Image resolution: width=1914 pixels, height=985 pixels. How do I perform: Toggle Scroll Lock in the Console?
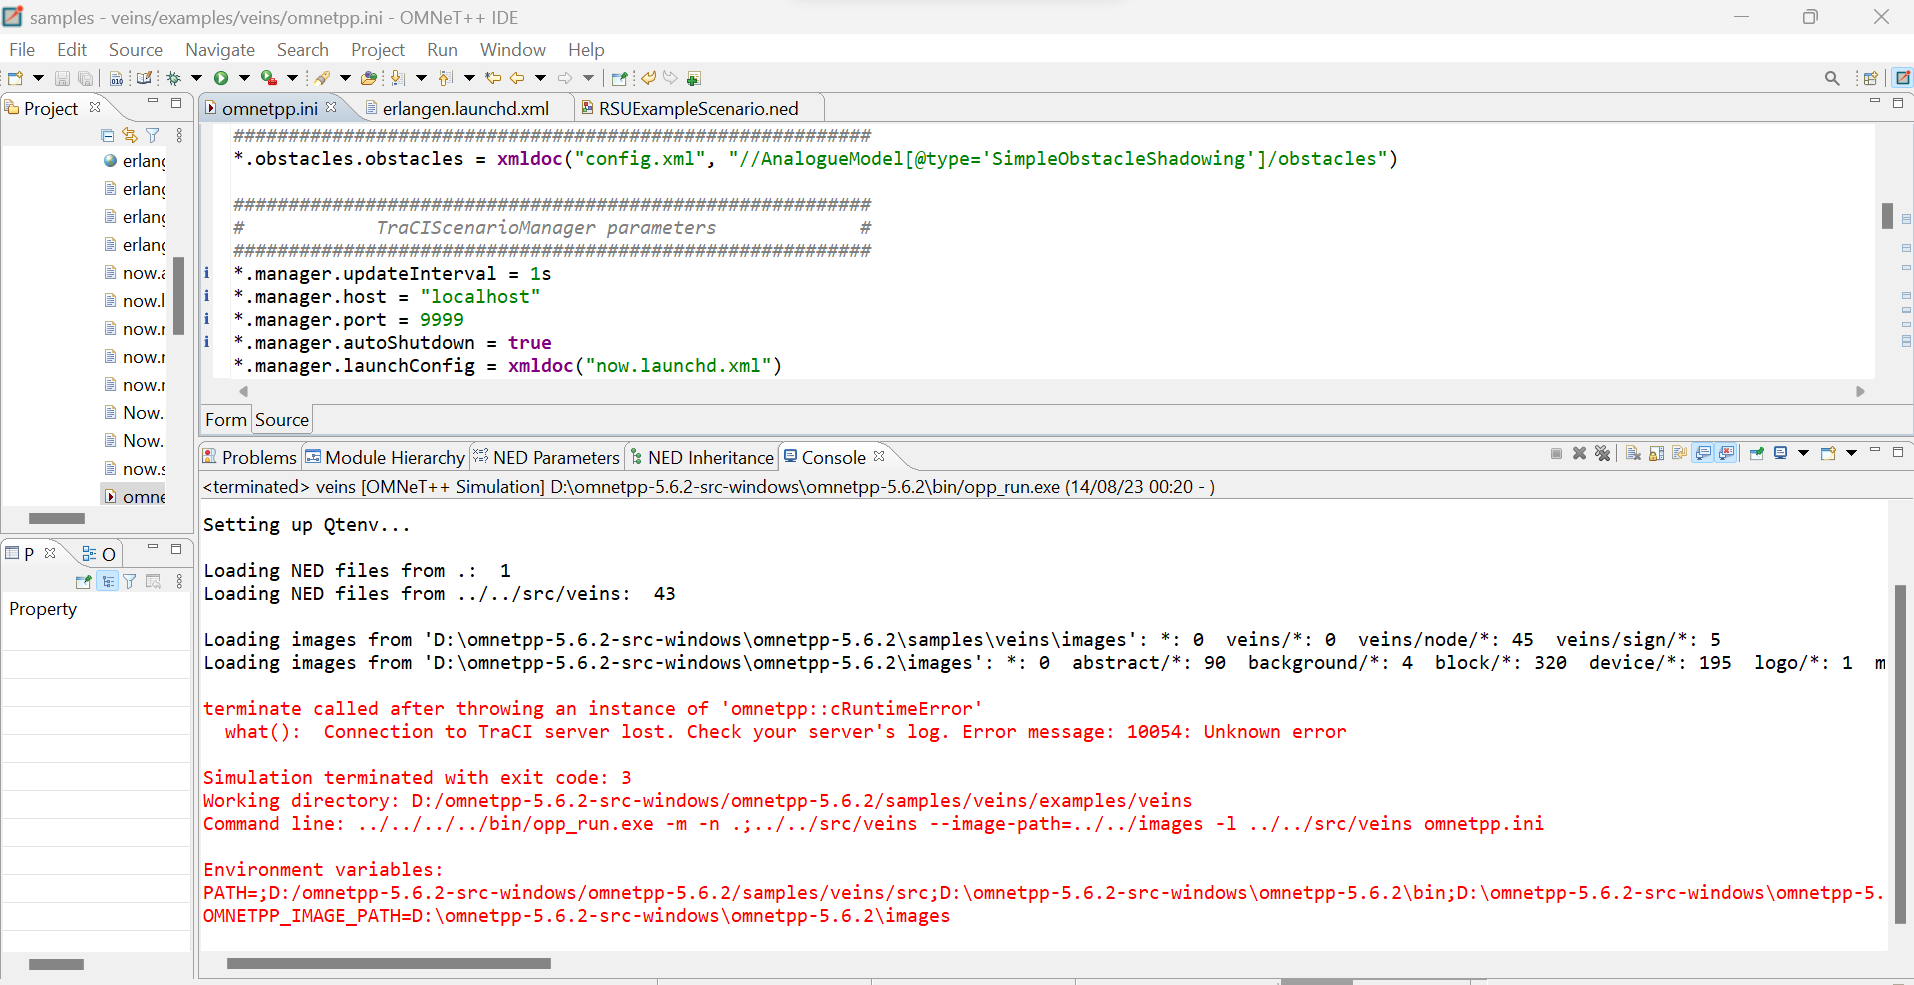tap(1658, 454)
